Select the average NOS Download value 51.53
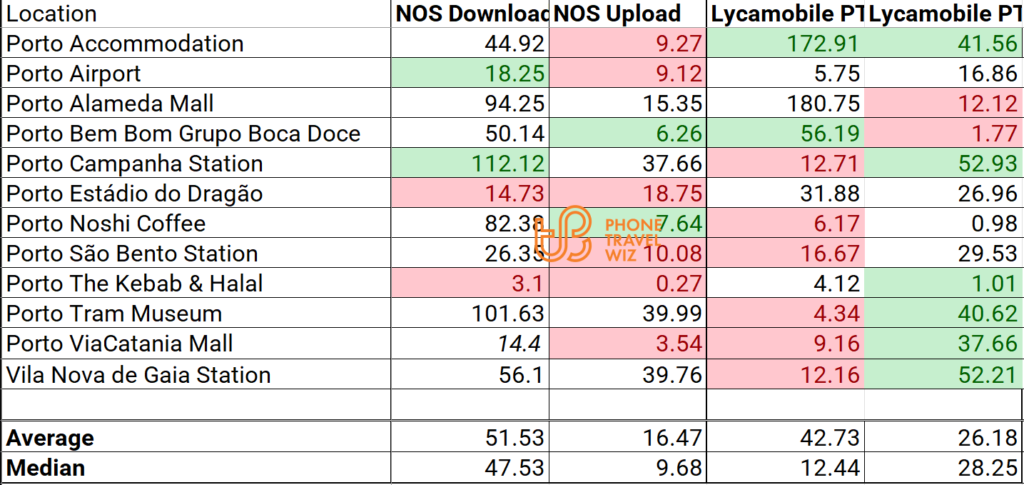Screen dimensions: 1024x485 pos(470,438)
